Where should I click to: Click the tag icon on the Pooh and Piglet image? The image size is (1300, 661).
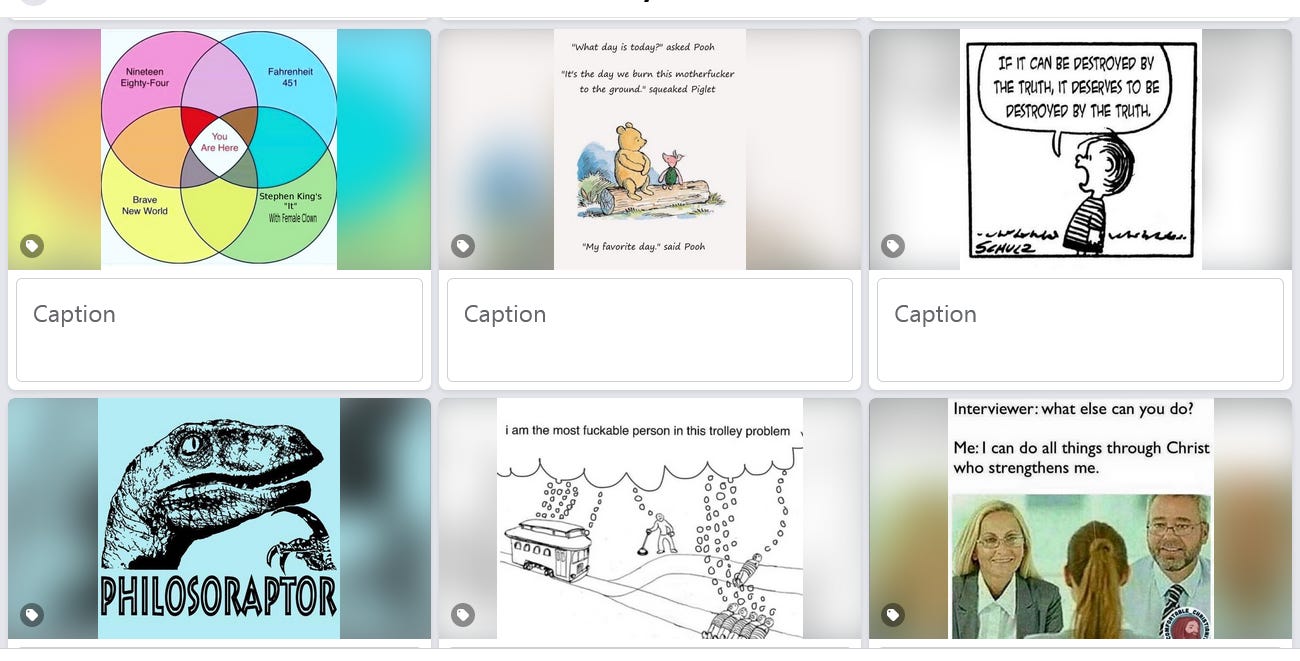pos(462,246)
